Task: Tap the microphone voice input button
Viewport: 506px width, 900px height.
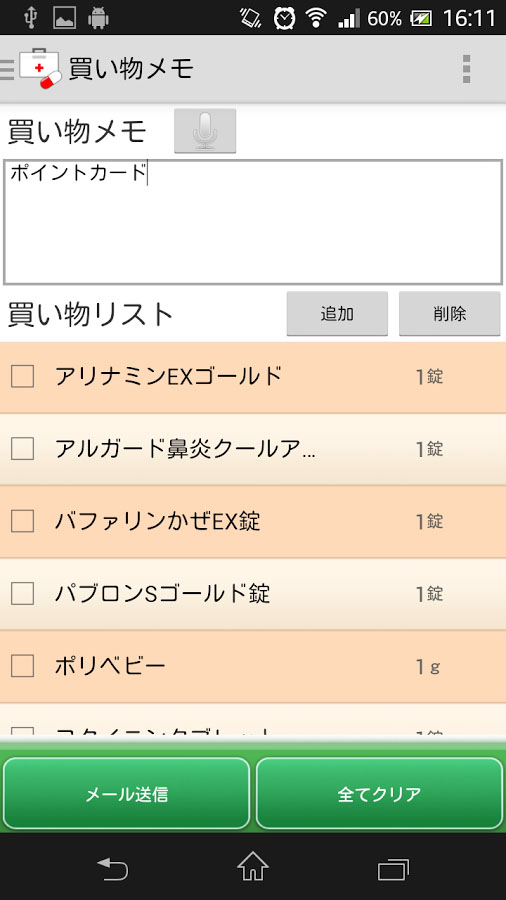Action: pyautogui.click(x=205, y=131)
